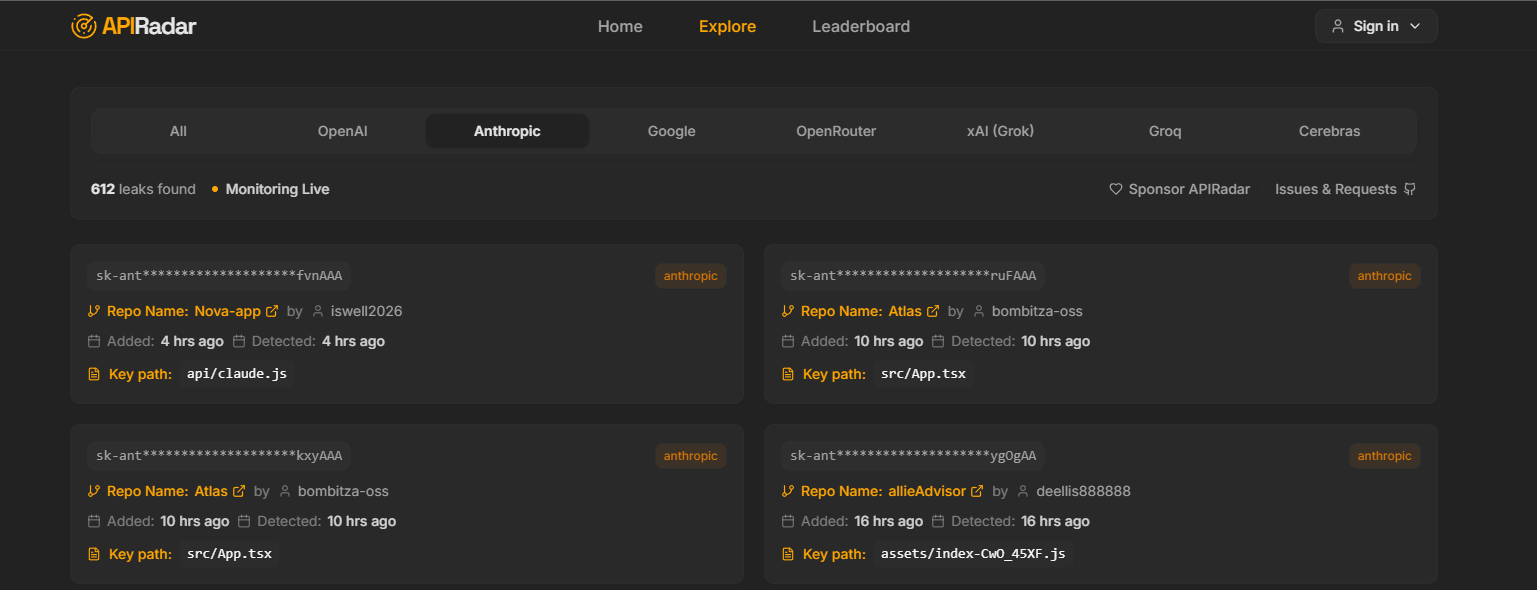Viewport: 1537px width, 590px height.
Task: Open the allieAdvisor repo link
Action: click(927, 491)
